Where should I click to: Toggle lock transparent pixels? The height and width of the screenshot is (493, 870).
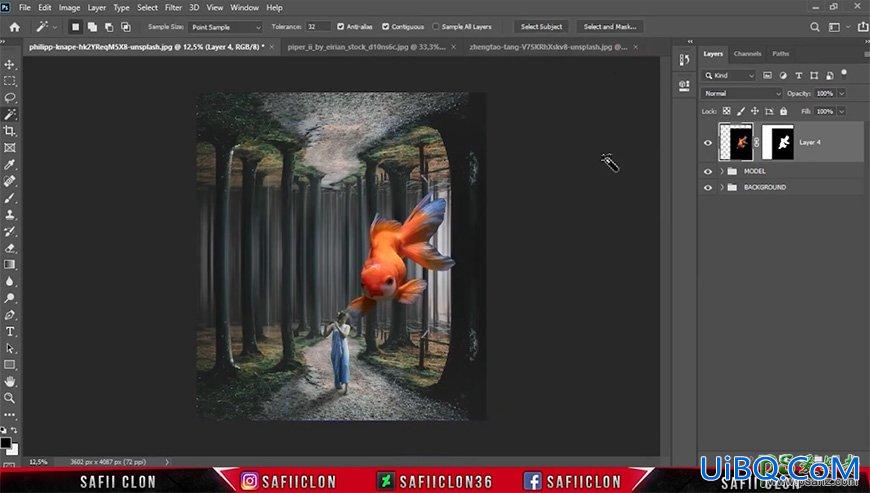pos(726,111)
